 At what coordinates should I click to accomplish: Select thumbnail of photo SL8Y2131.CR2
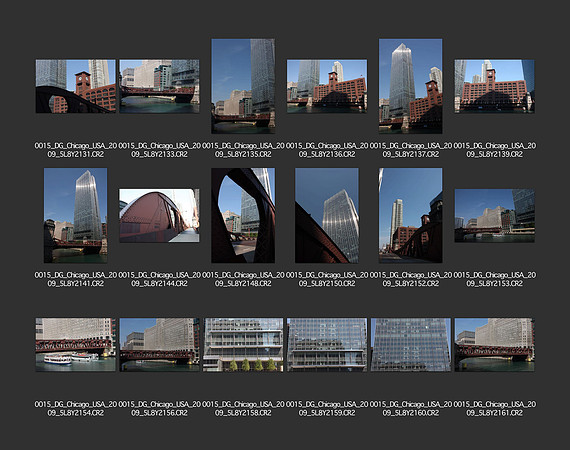tap(76, 86)
